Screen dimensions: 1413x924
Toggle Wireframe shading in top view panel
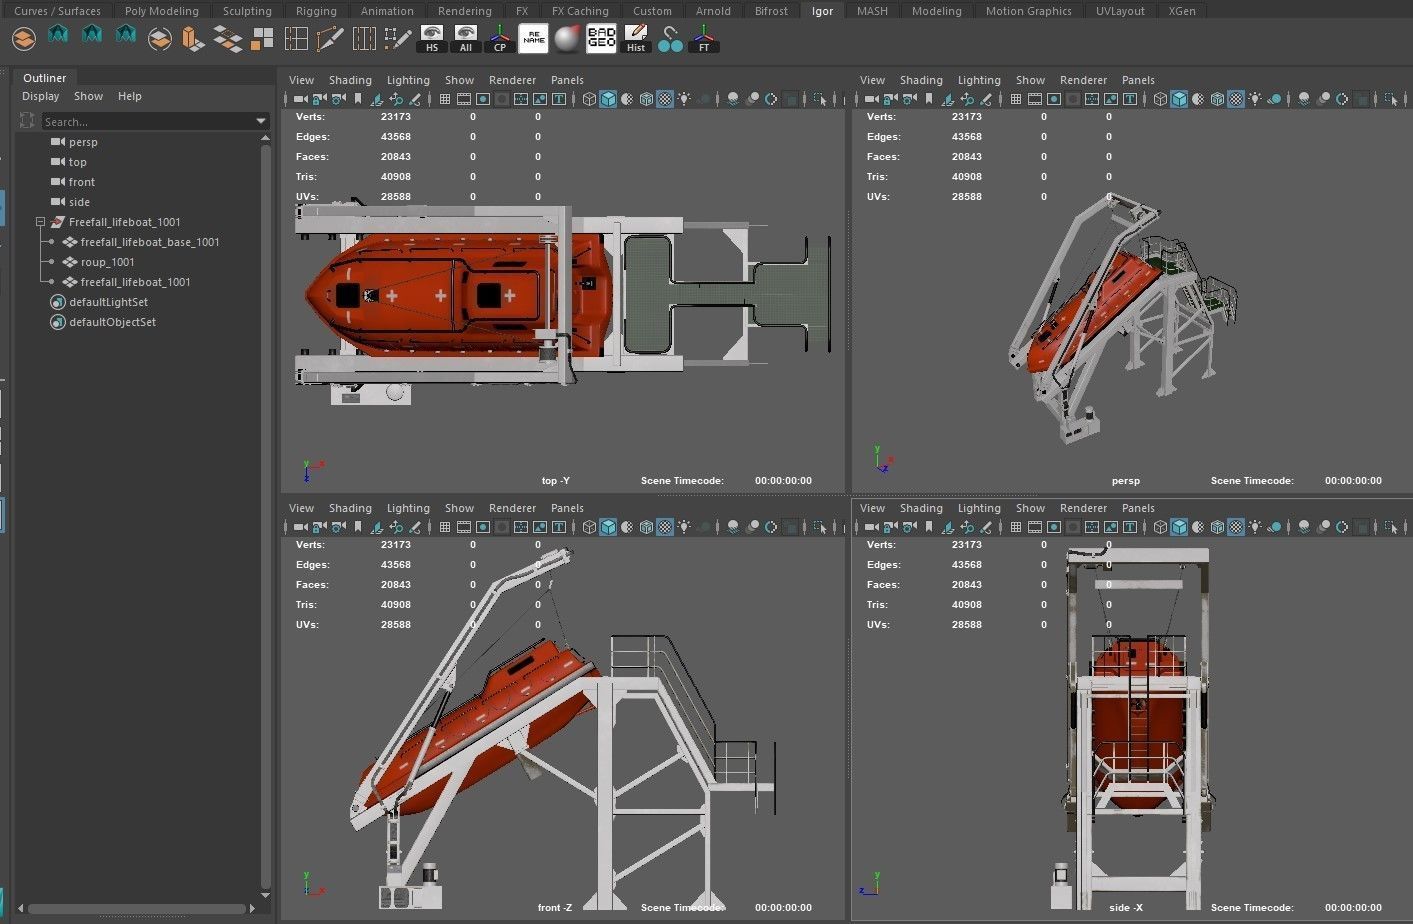[589, 99]
